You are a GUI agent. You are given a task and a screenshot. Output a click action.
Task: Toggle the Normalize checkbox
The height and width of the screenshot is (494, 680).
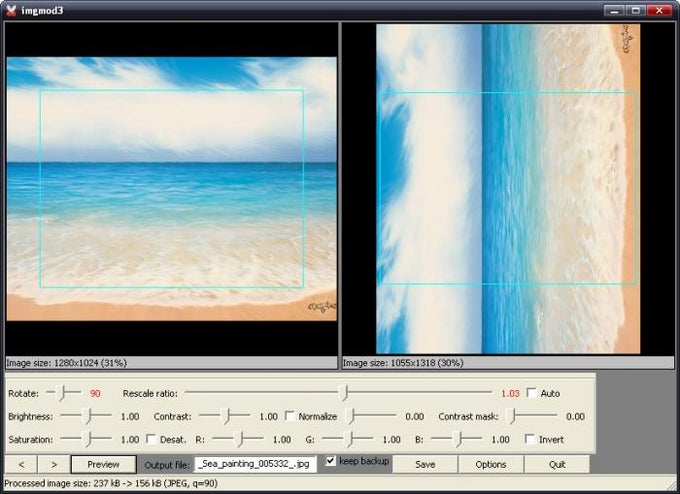click(290, 416)
